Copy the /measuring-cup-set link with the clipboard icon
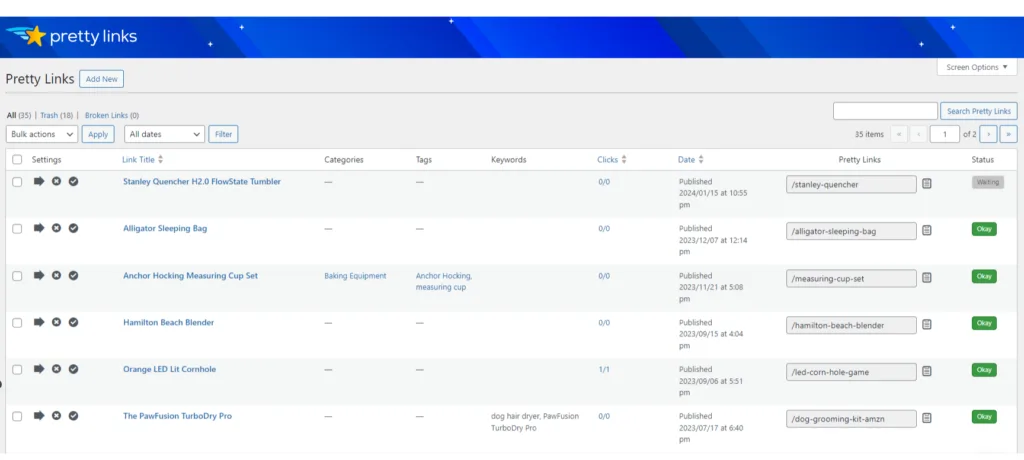 (x=927, y=277)
